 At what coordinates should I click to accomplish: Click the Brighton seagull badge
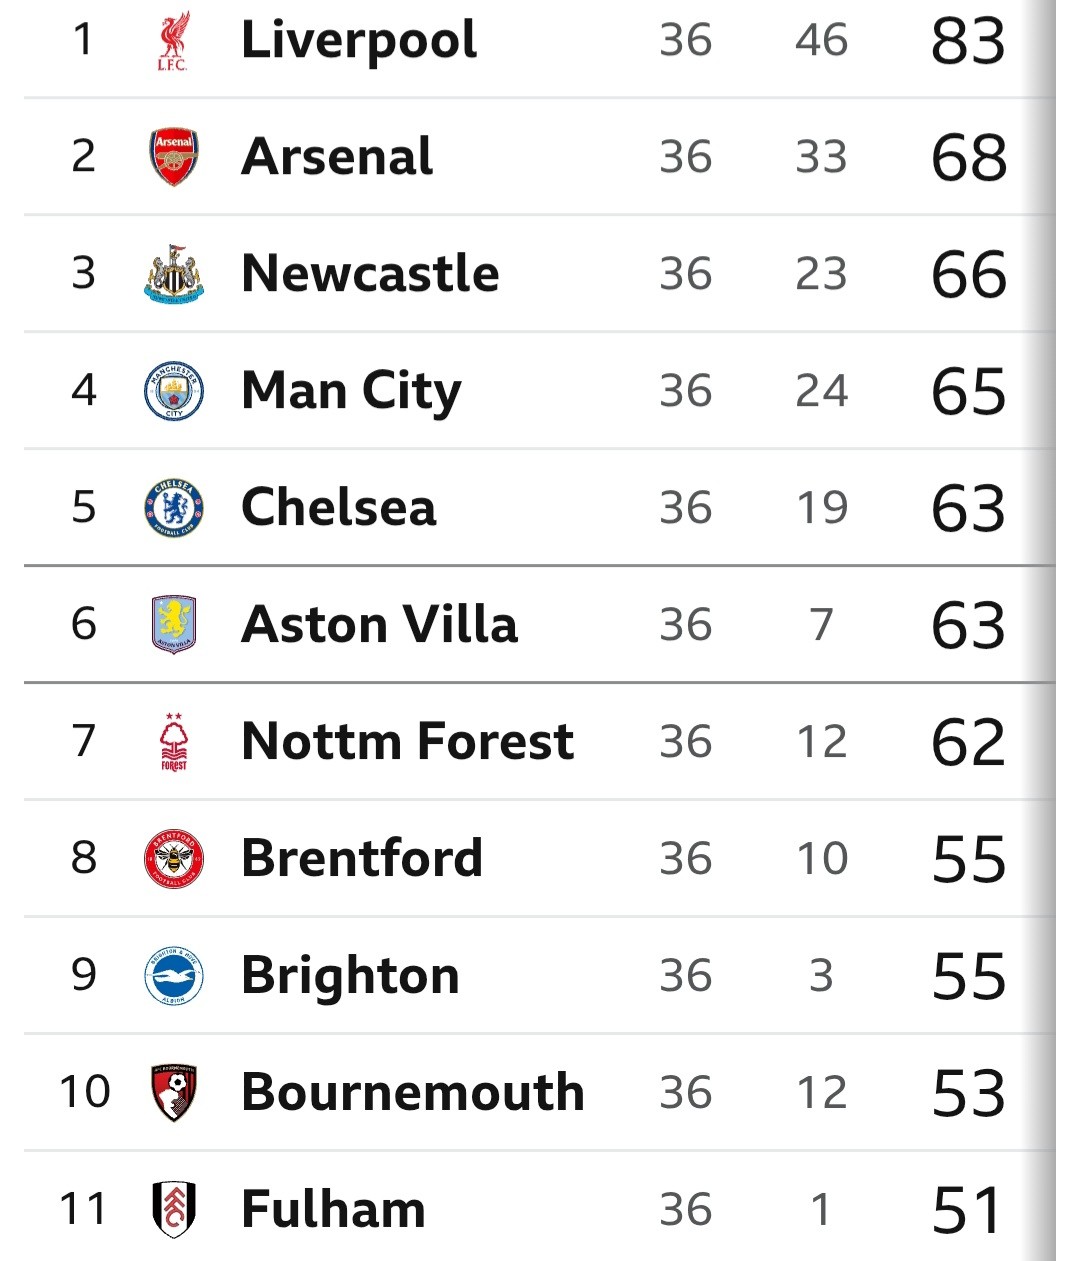(174, 976)
